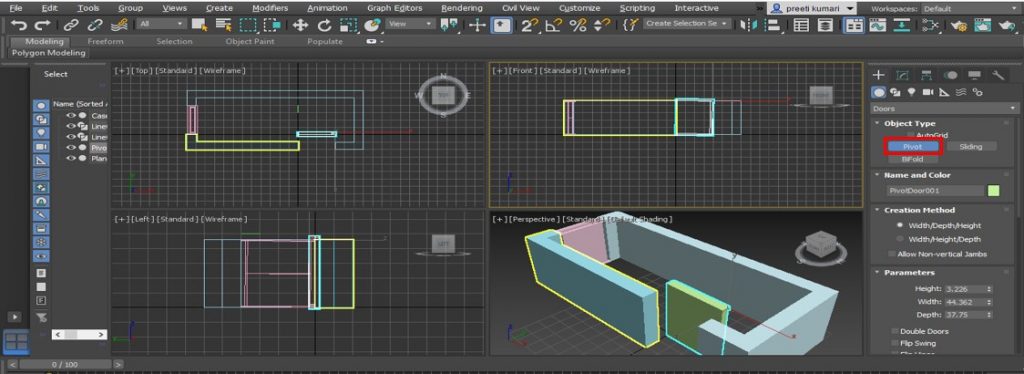Switch to Hierarchy command panel tab
Screen dimensions: 1024x374
click(x=926, y=75)
